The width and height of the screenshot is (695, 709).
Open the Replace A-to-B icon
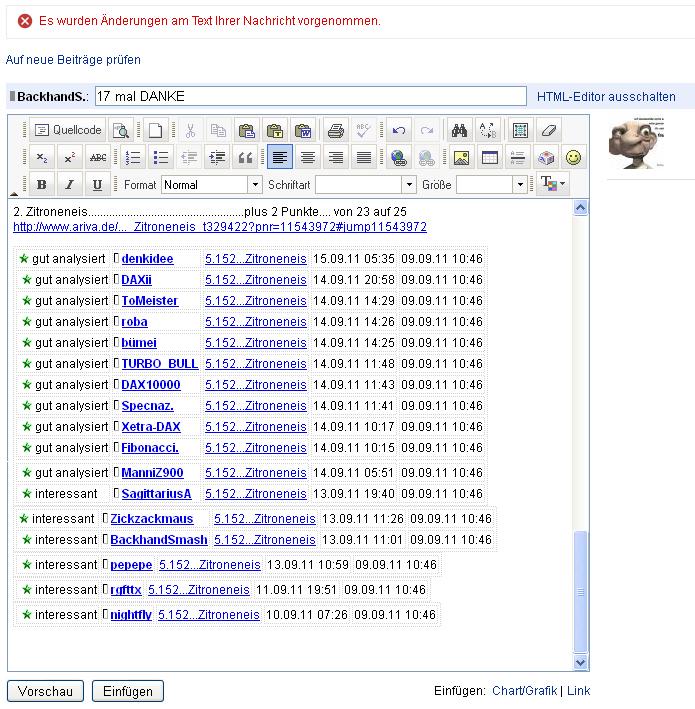pos(487,131)
